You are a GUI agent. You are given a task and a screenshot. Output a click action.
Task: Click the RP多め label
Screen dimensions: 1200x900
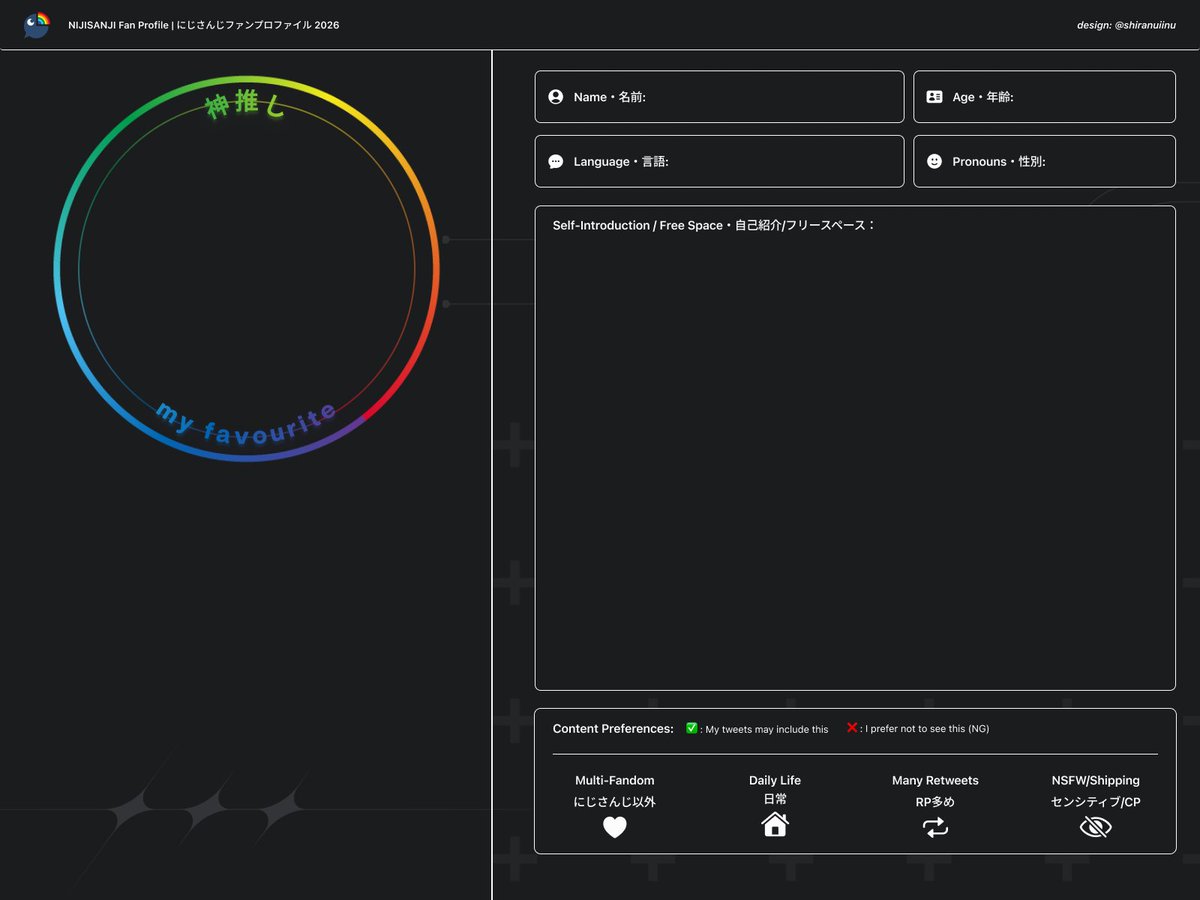click(935, 802)
